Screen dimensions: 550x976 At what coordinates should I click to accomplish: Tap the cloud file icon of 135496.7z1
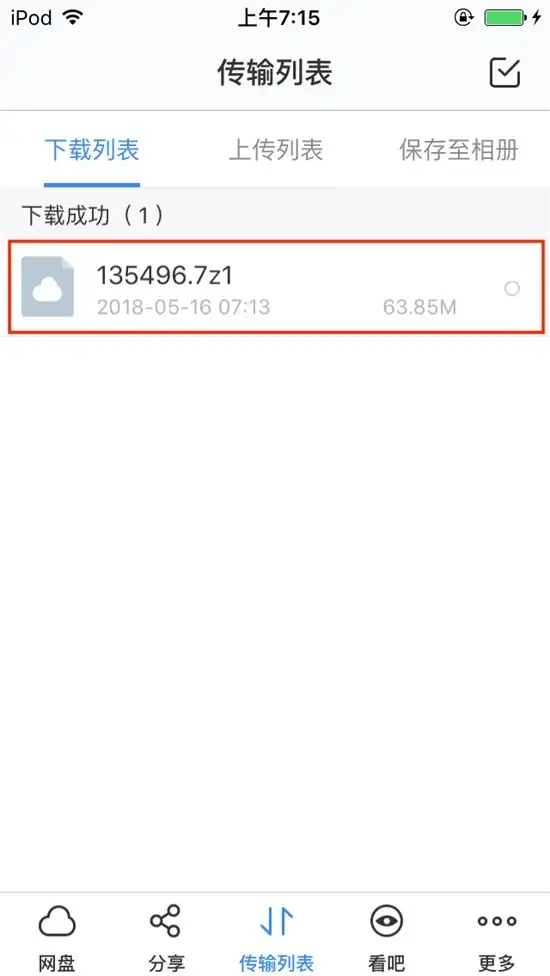[x=47, y=287]
